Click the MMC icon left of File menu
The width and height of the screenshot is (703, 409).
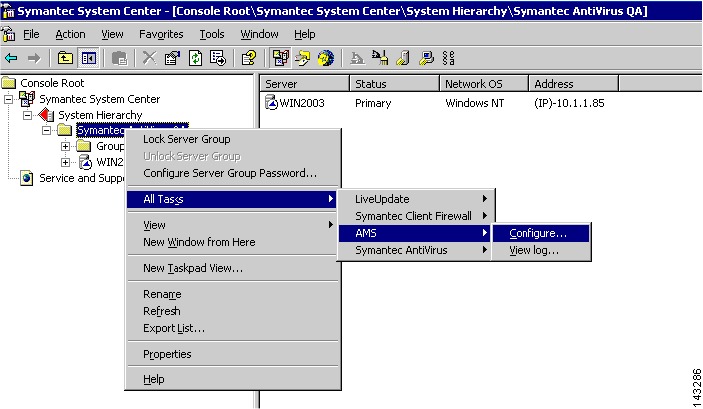(8, 34)
